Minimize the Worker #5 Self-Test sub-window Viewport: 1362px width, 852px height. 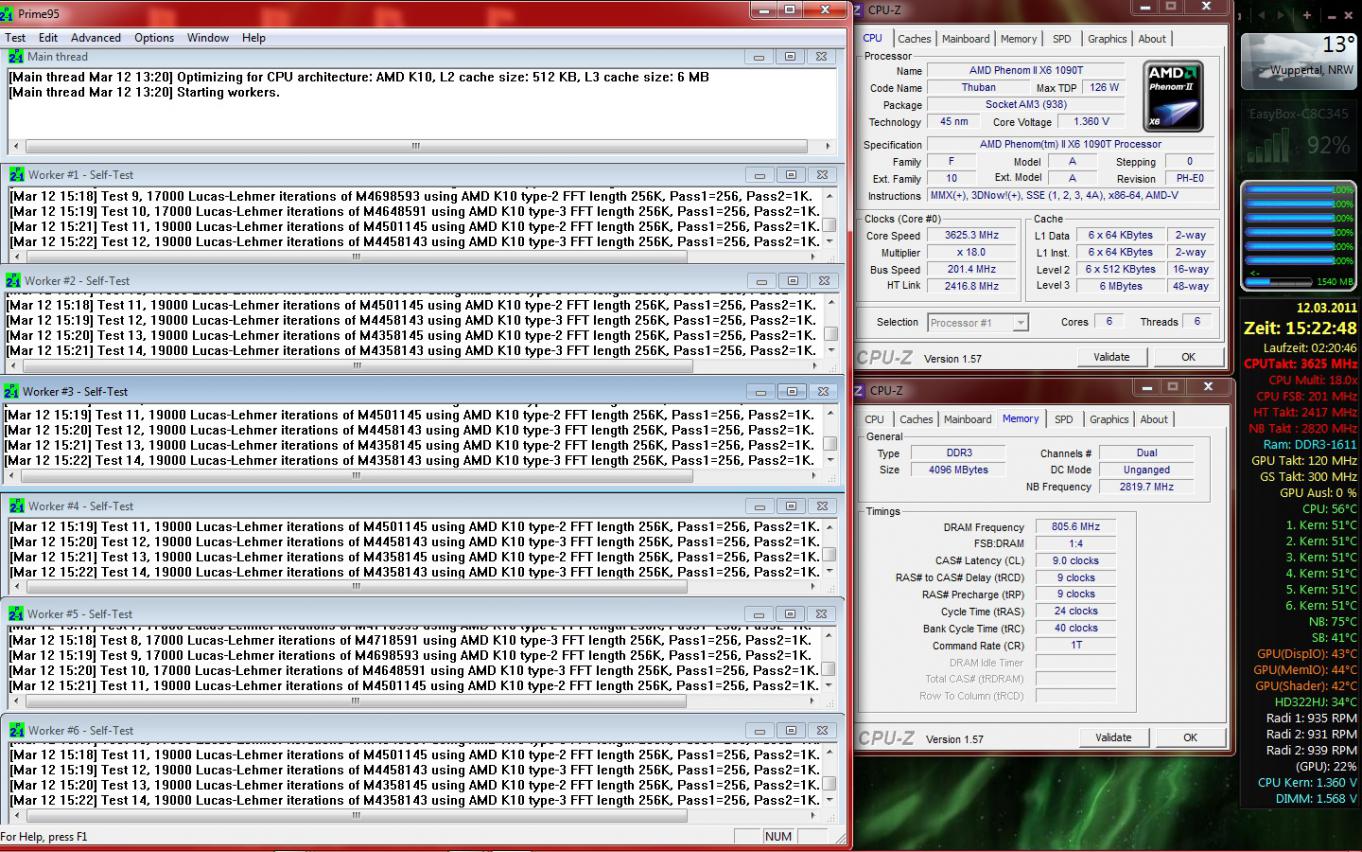[760, 613]
